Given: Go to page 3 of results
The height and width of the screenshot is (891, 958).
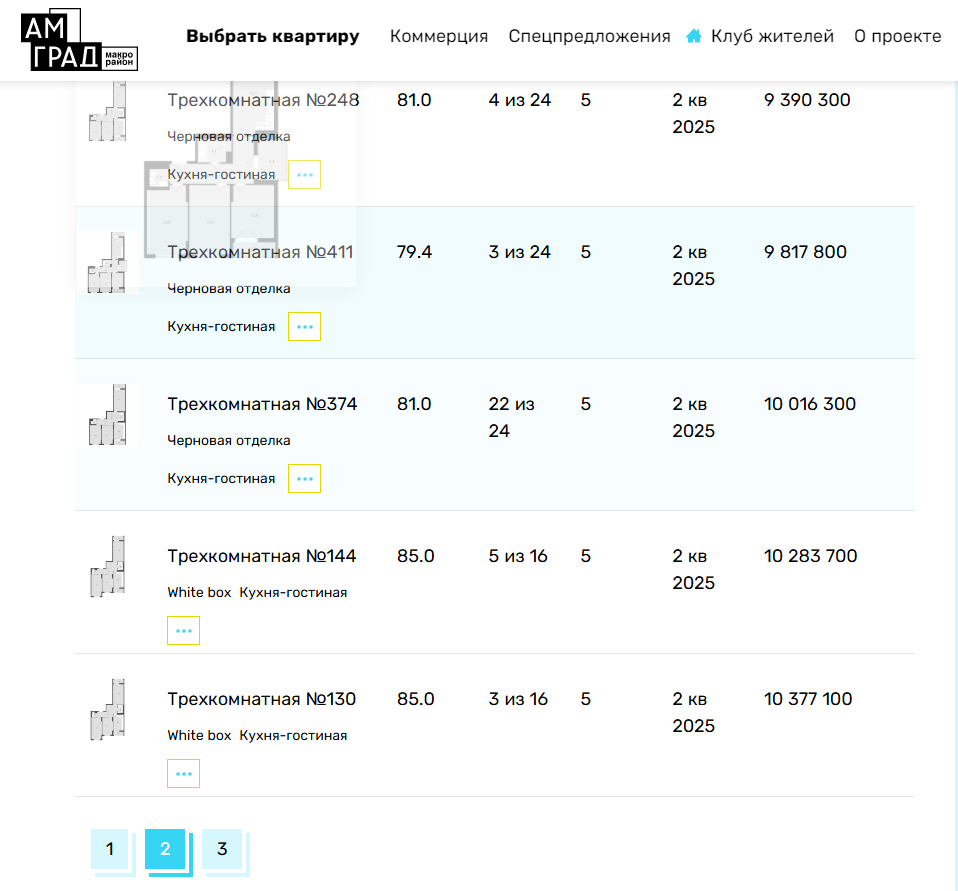Looking at the screenshot, I should pyautogui.click(x=222, y=849).
